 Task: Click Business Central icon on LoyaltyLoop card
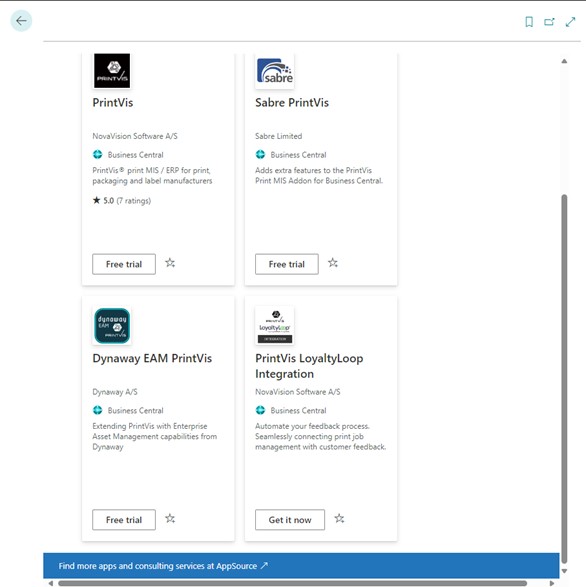[260, 410]
